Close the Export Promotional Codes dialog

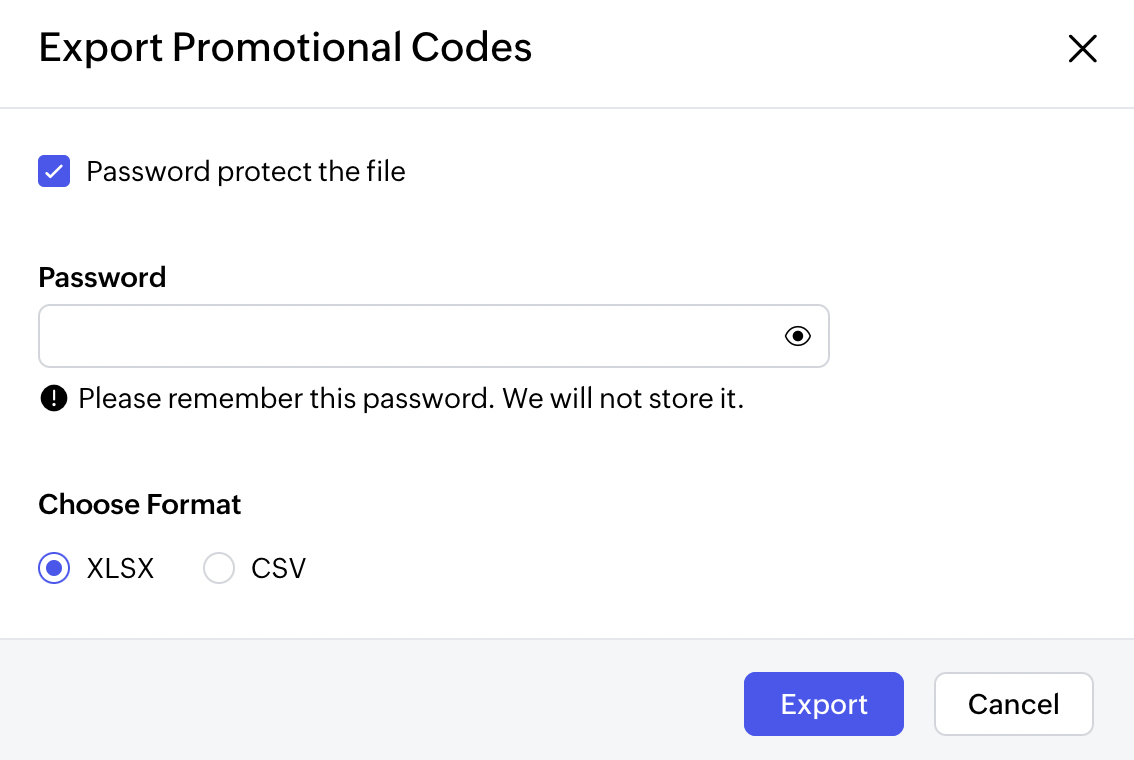[1082, 49]
